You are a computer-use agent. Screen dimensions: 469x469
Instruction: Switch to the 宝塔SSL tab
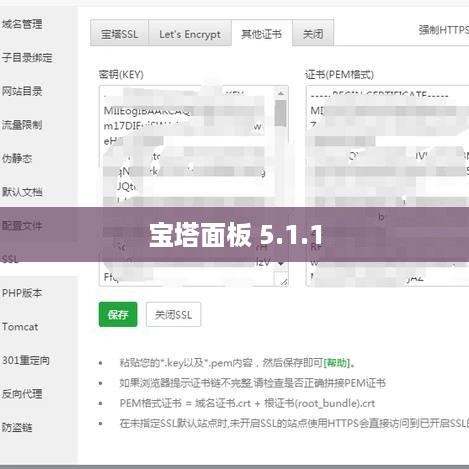[119, 34]
